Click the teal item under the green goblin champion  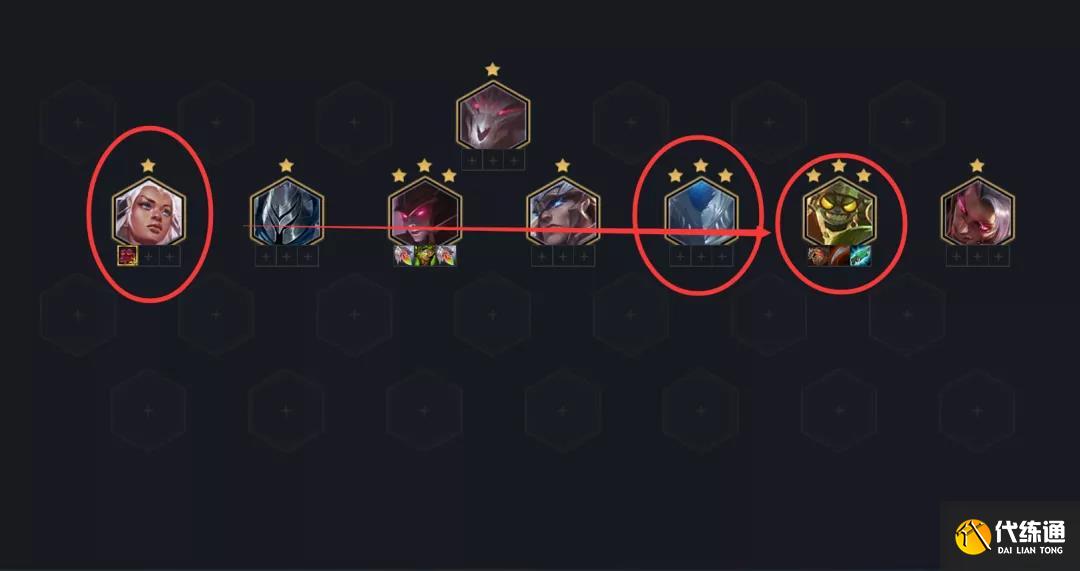pos(860,256)
